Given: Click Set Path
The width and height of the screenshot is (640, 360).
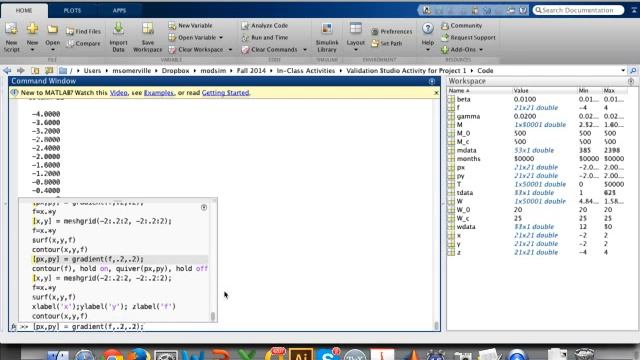Looking at the screenshot, I should pos(387,43).
